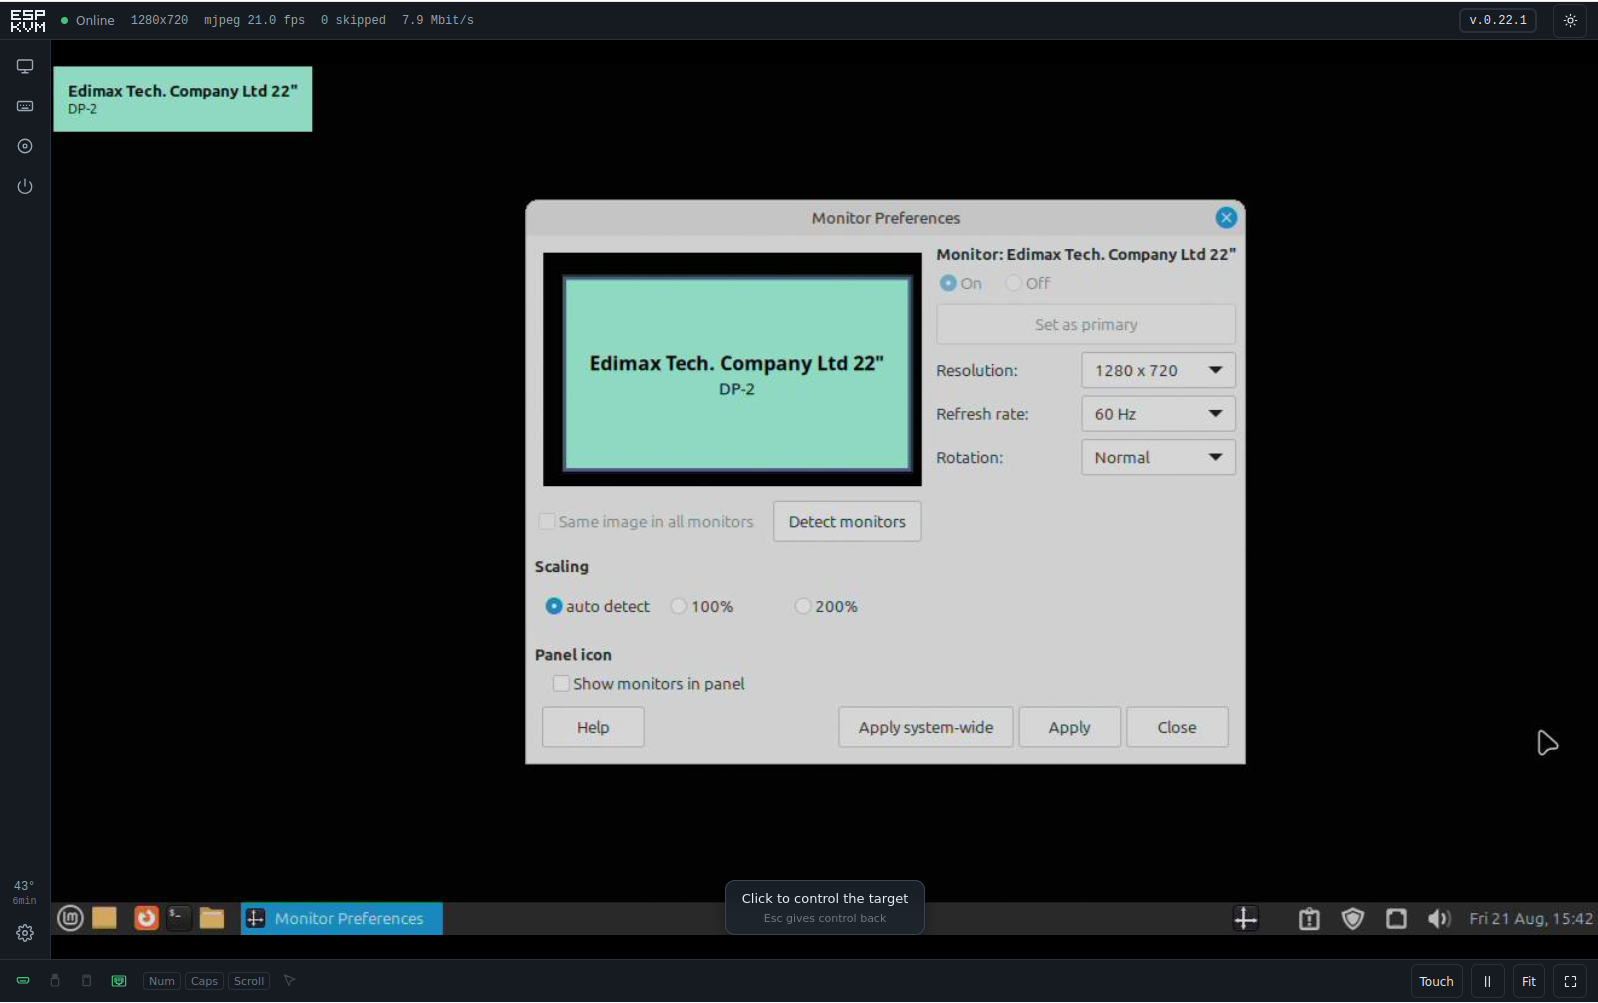Viewport: 1598px width, 1003px height.
Task: Open the Refresh rate dropdown
Action: (x=1158, y=414)
